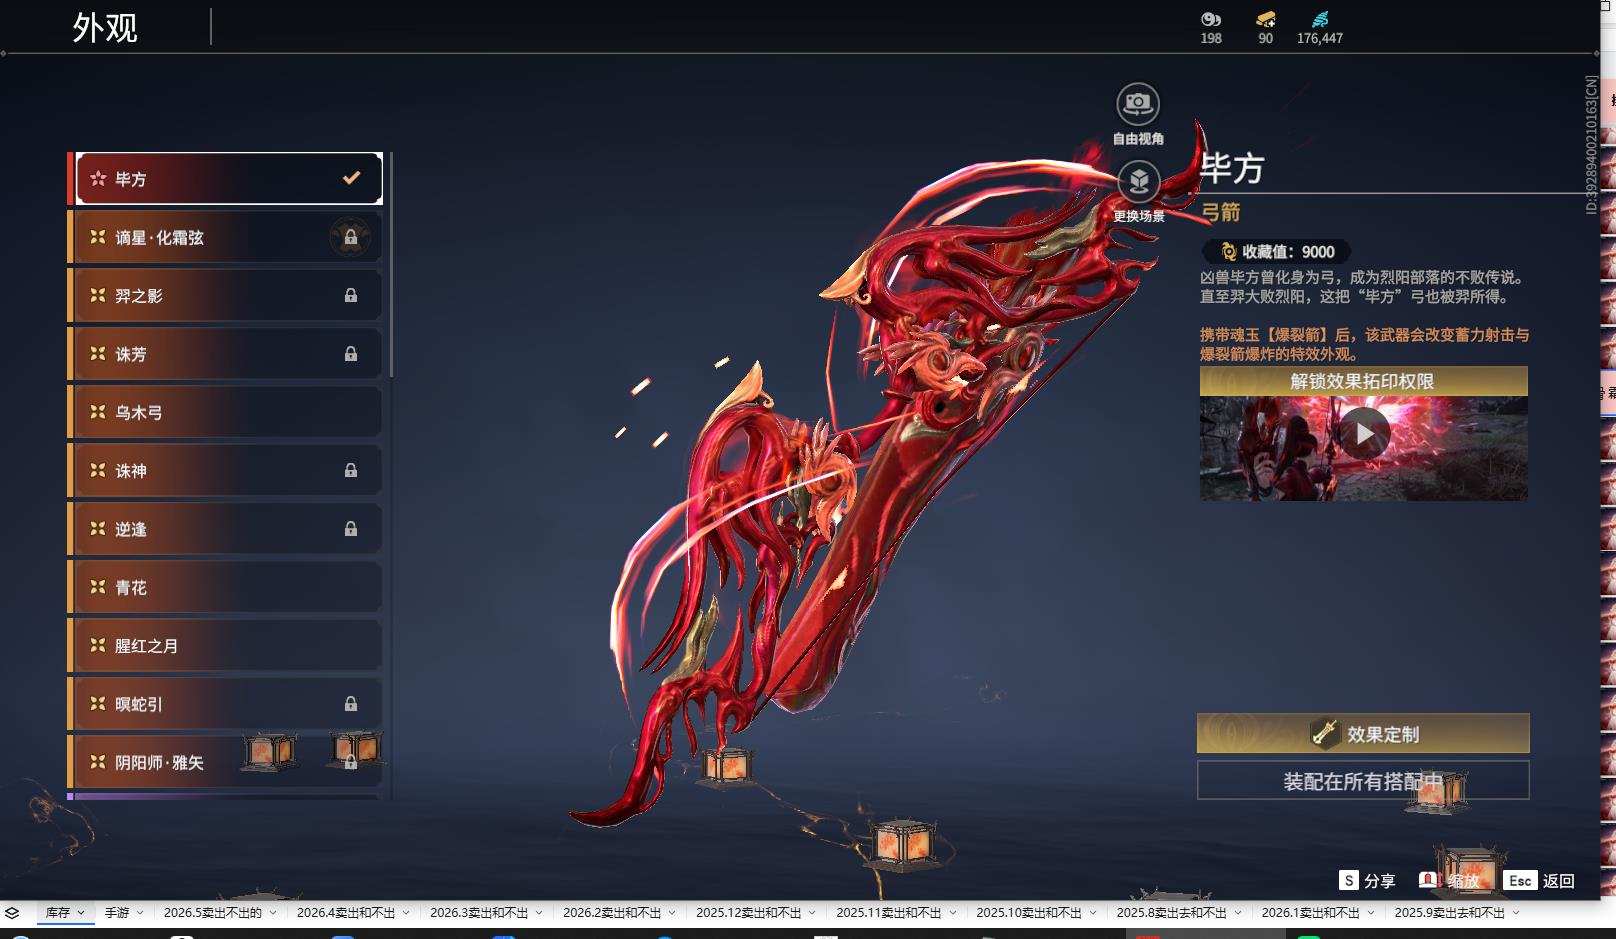1616x939 pixels.
Task: Click the emblem icon beside 乌木弓
Action: pos(98,412)
